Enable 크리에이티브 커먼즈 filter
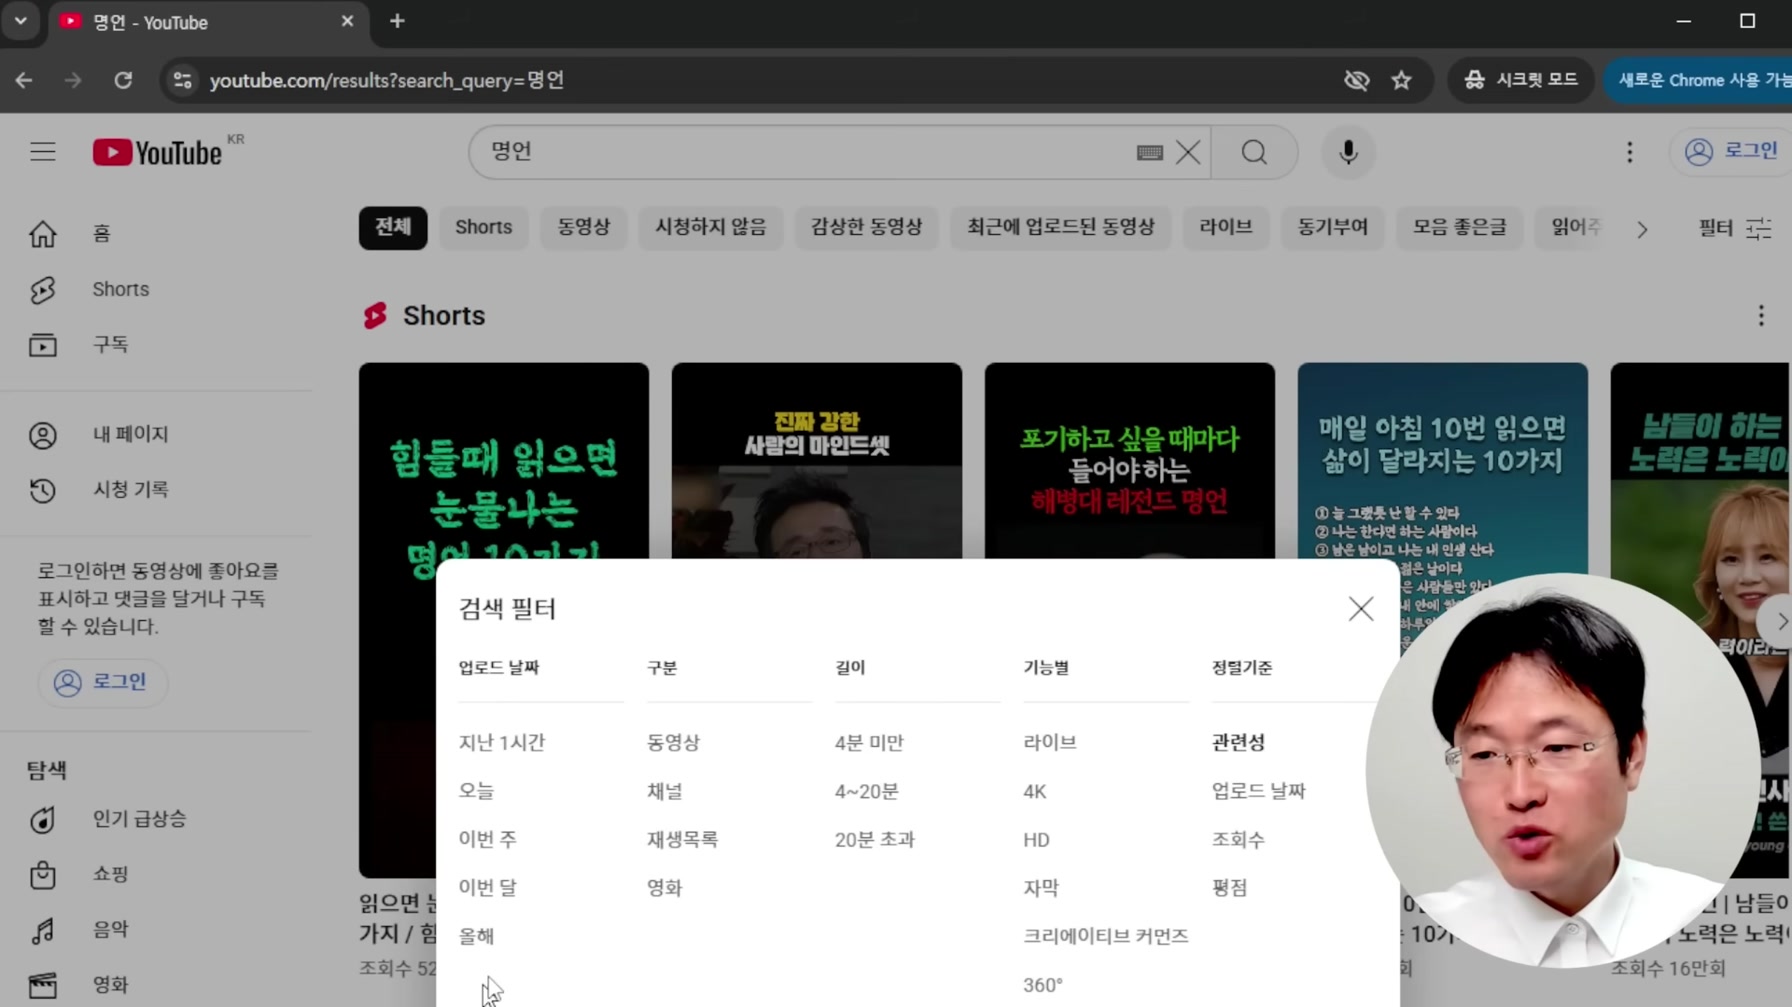1792x1007 pixels. pyautogui.click(x=1105, y=936)
